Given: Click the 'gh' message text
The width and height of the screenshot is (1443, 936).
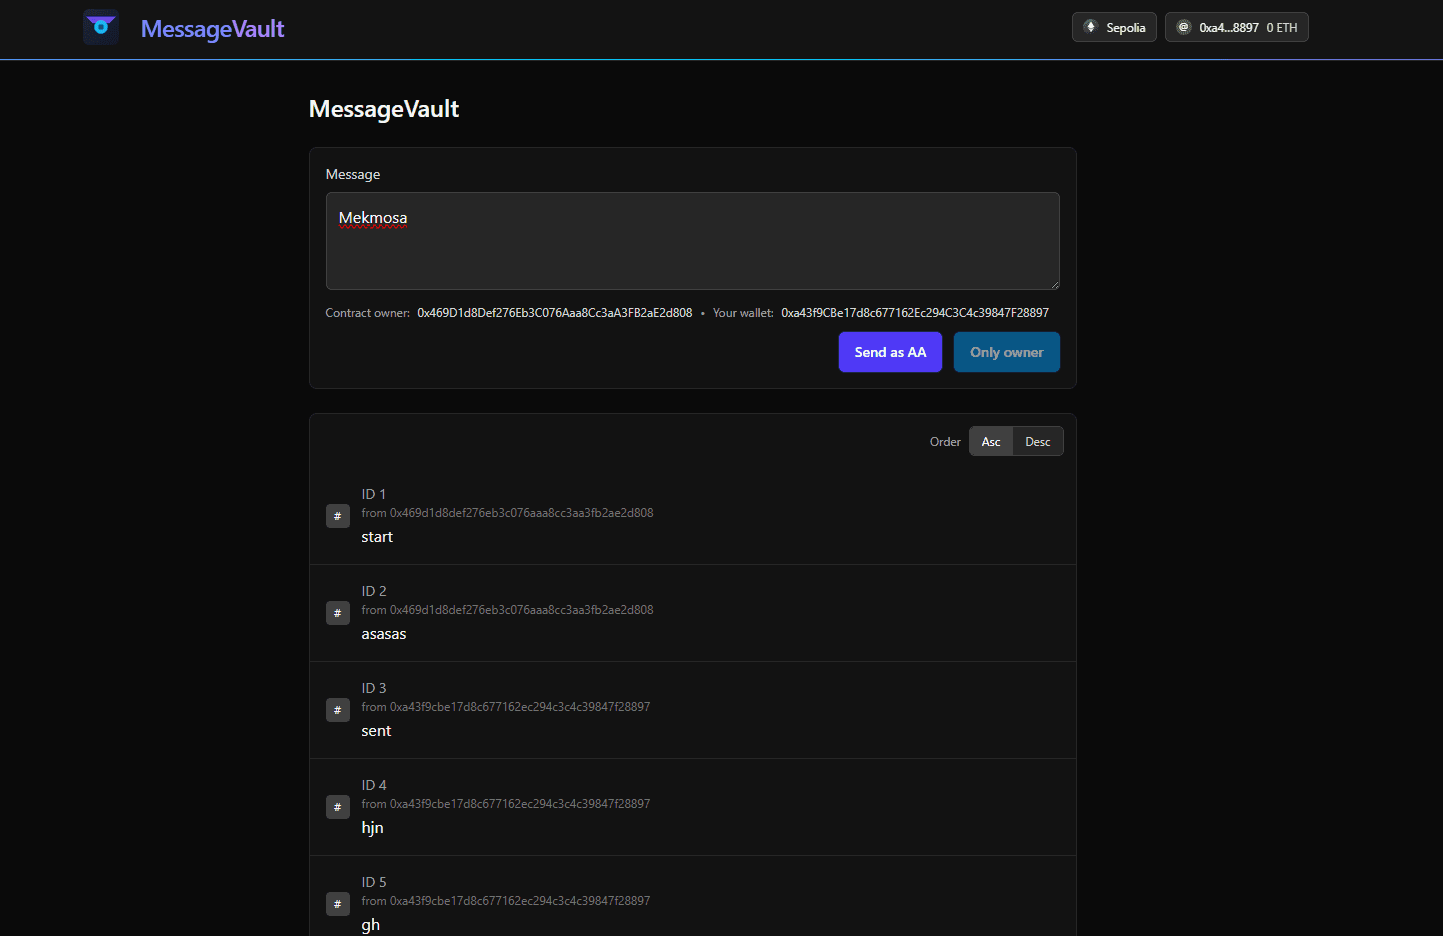Looking at the screenshot, I should [370, 925].
